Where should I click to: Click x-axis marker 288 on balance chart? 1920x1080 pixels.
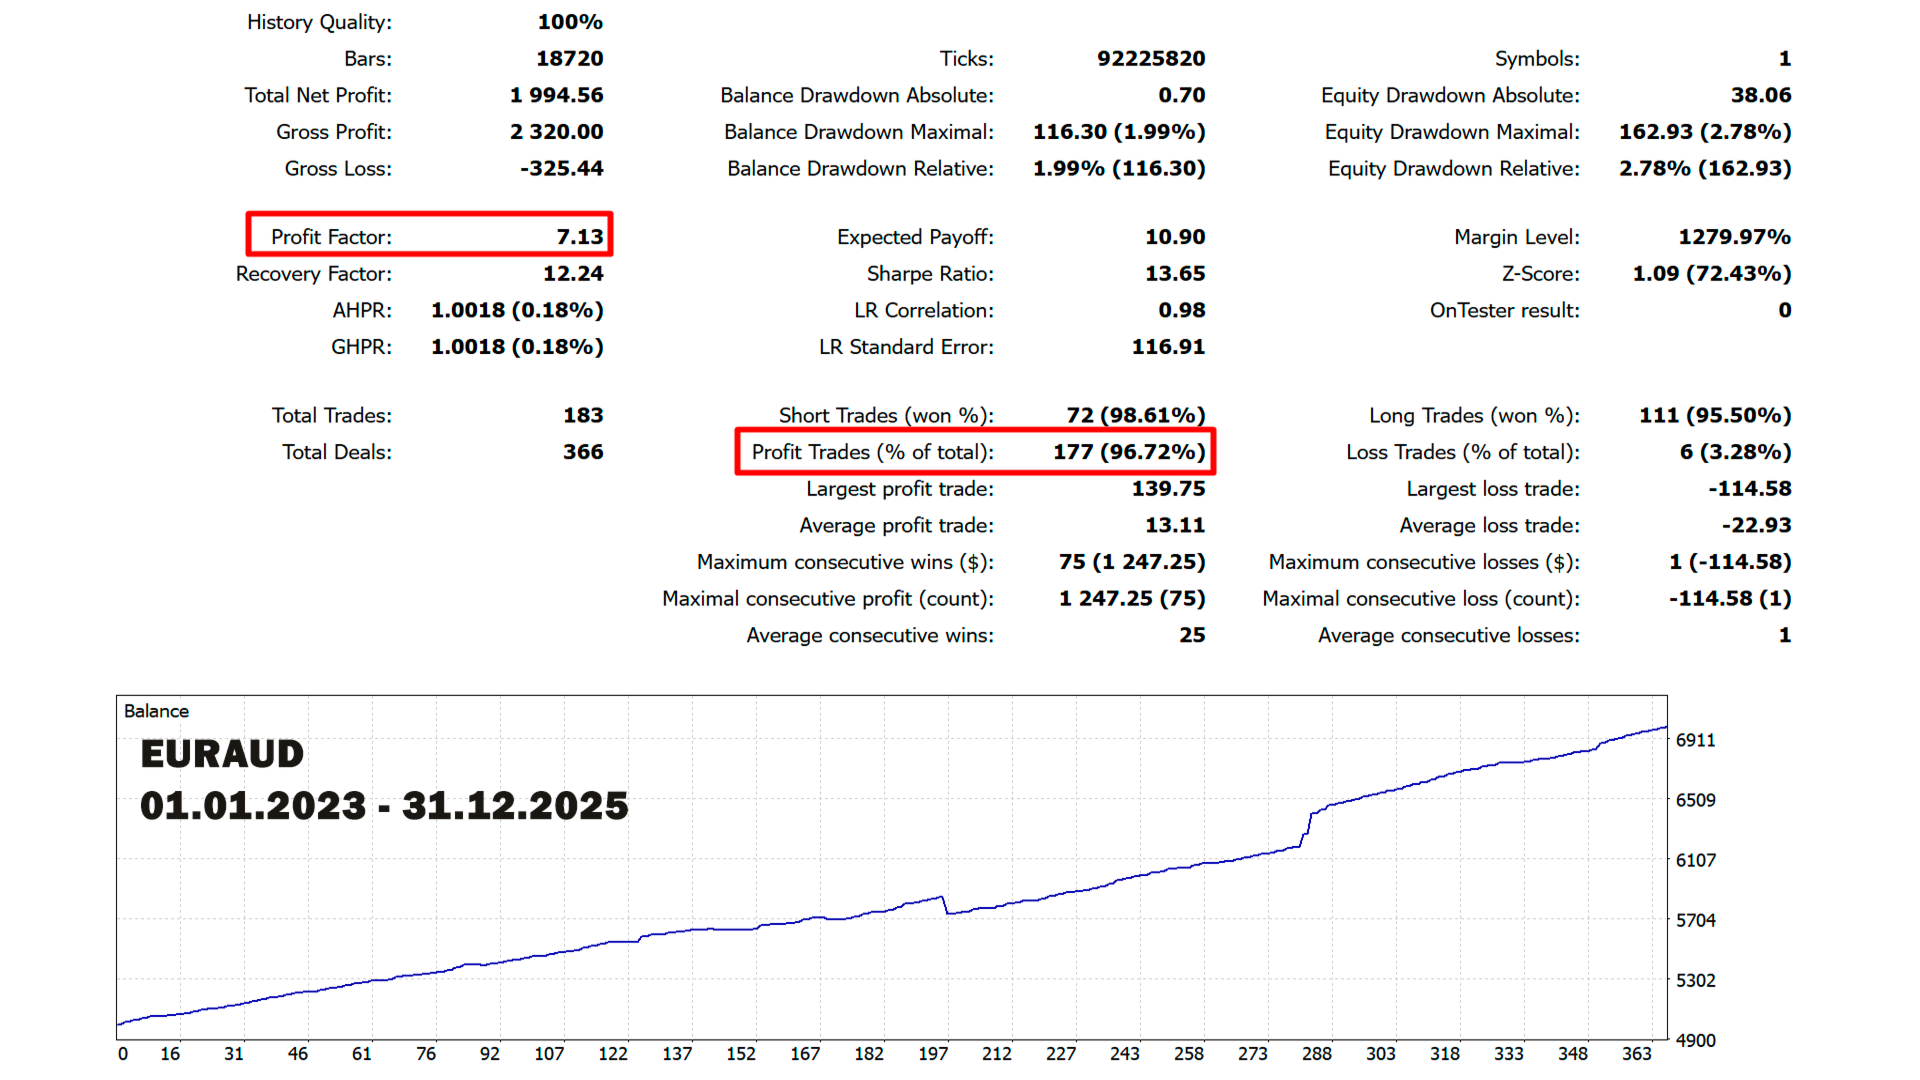coord(1316,1054)
